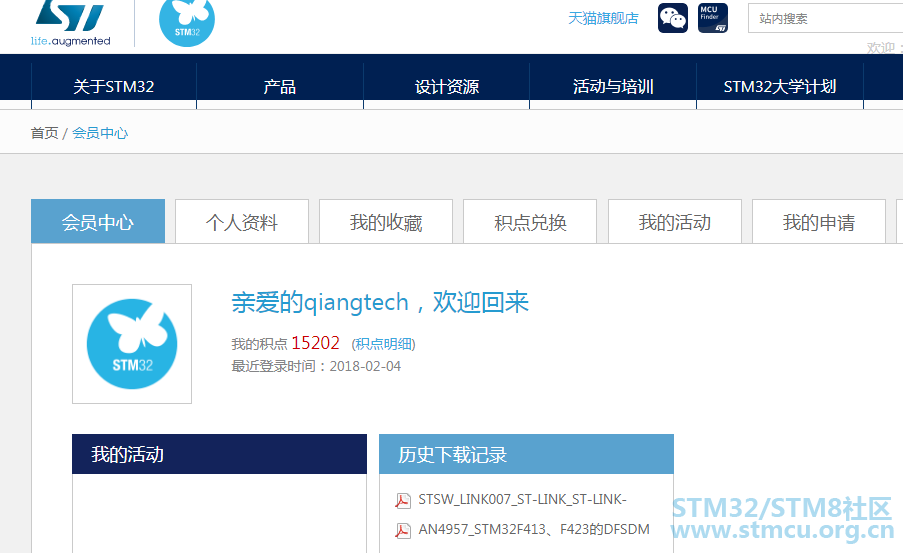The height and width of the screenshot is (553, 903).
Task: Open the AN4957_STM32F413 DFSDM download record
Action: (534, 529)
